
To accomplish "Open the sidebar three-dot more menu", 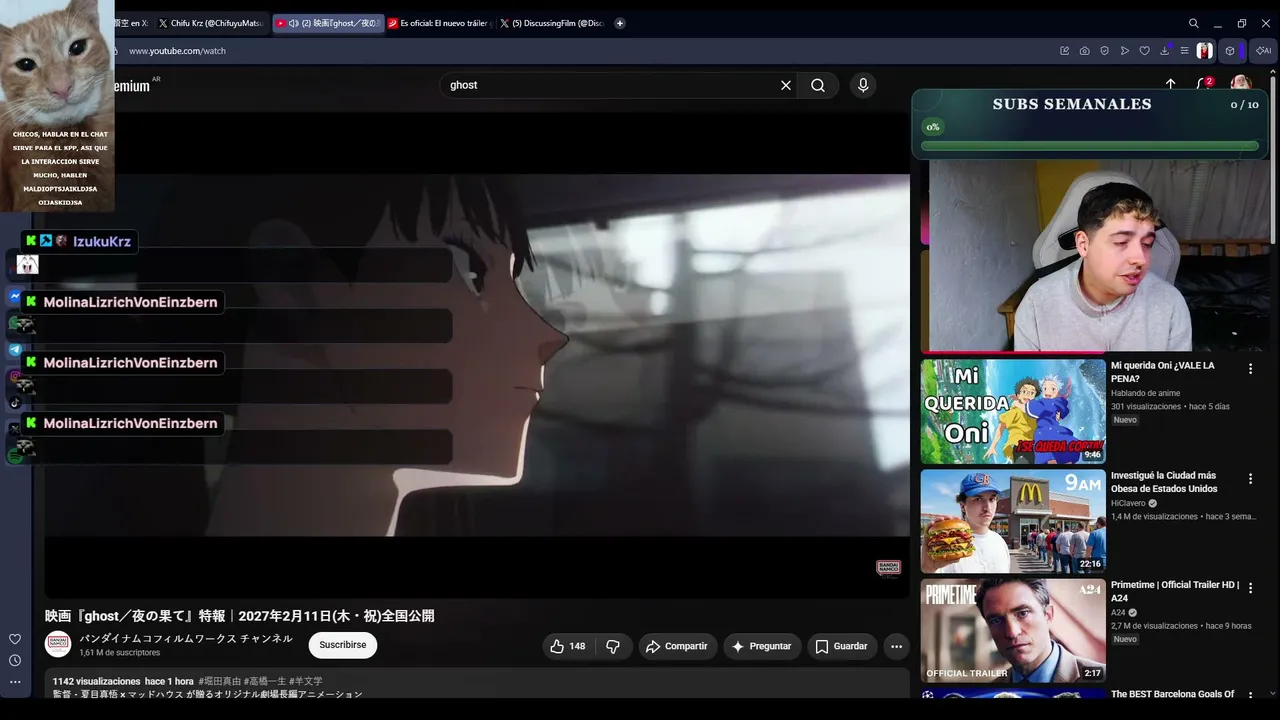I will 15,682.
